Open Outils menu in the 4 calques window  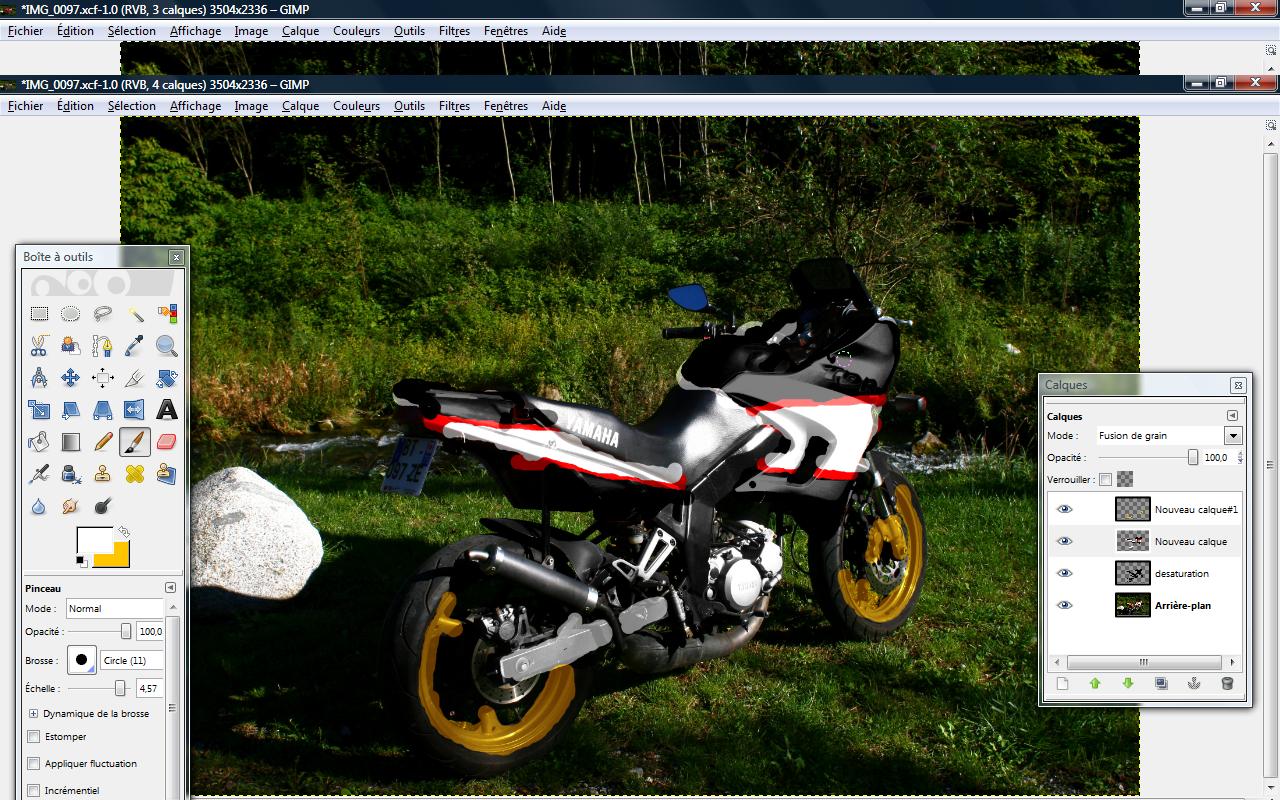tap(409, 106)
